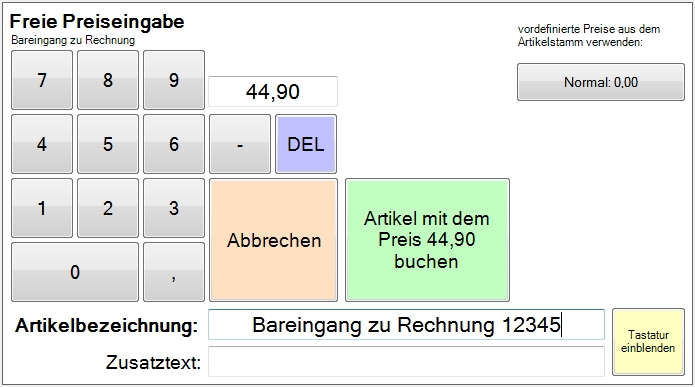695x387 pixels.
Task: Delete last digit with DEL button
Action: pos(306,144)
